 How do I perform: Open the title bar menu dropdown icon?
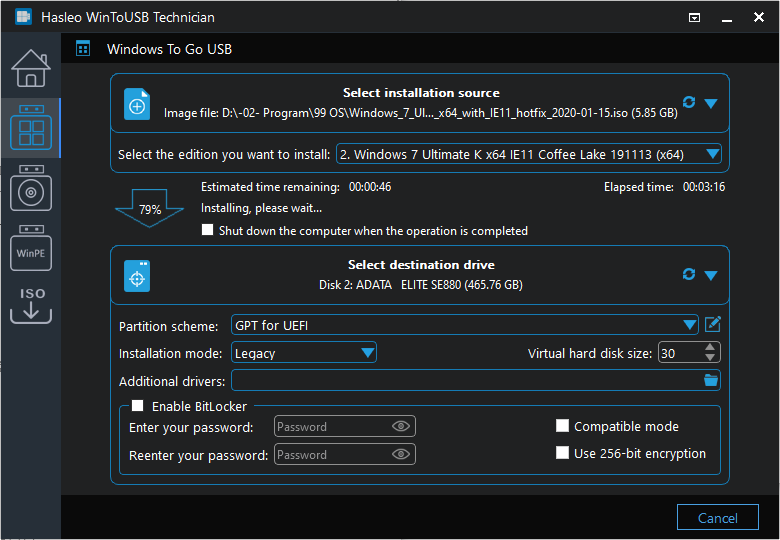point(694,18)
